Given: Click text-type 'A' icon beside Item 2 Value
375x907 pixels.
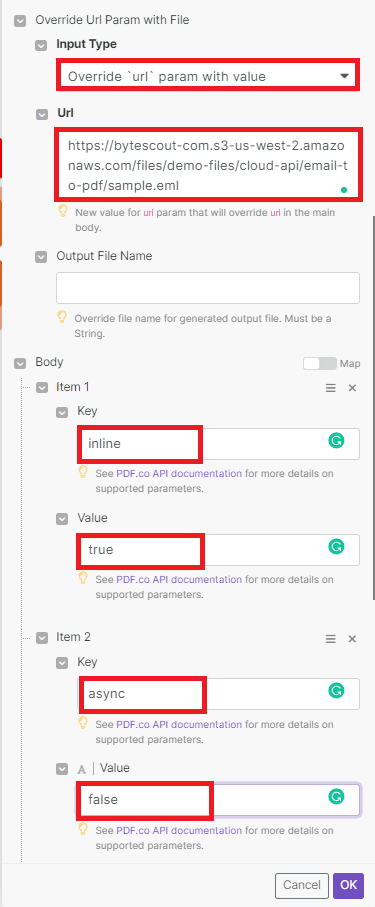Looking at the screenshot, I should (x=82, y=769).
